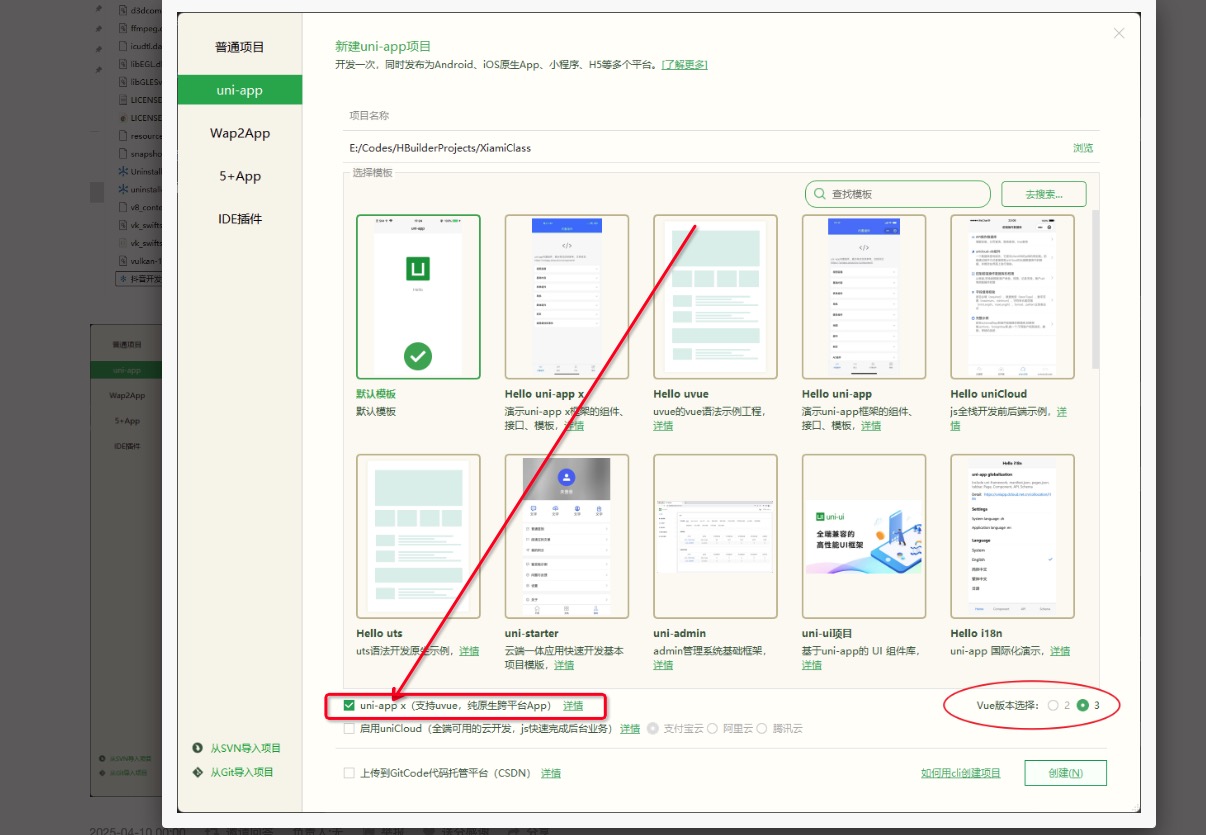Click the magnifier icon in 查找模板 search box
The width and height of the screenshot is (1206, 835).
pos(820,194)
